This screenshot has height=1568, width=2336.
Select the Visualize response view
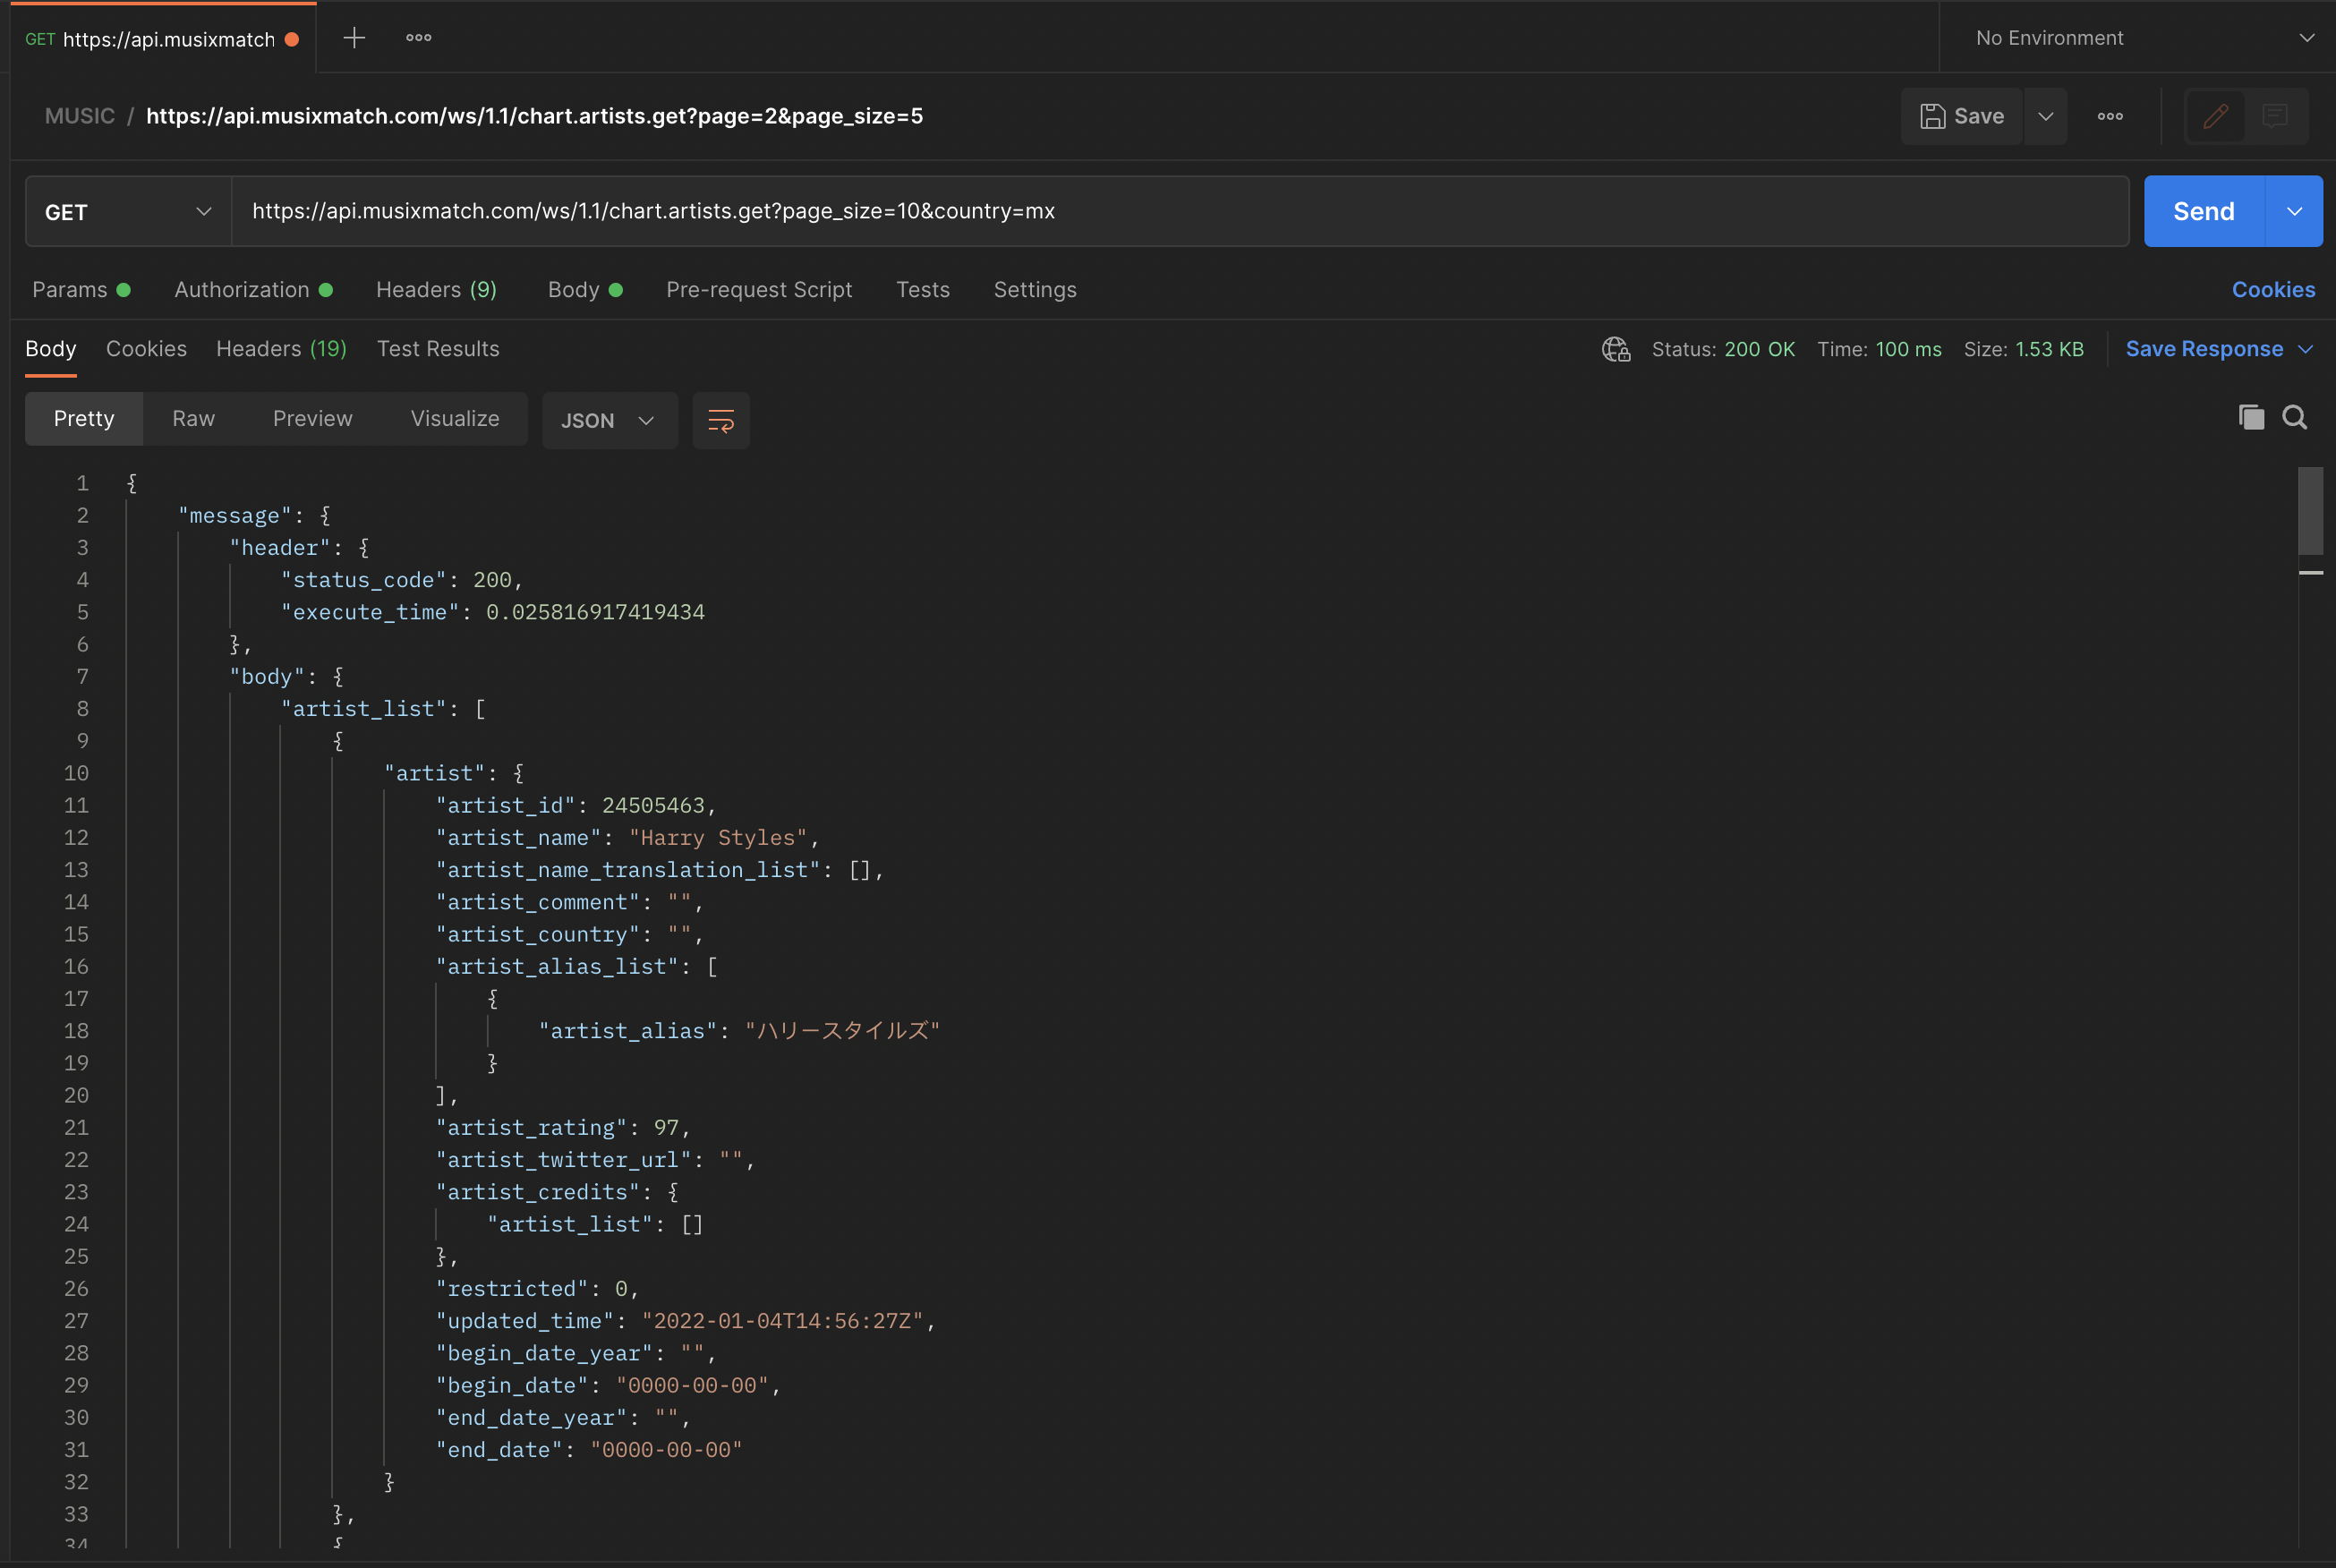tap(454, 418)
